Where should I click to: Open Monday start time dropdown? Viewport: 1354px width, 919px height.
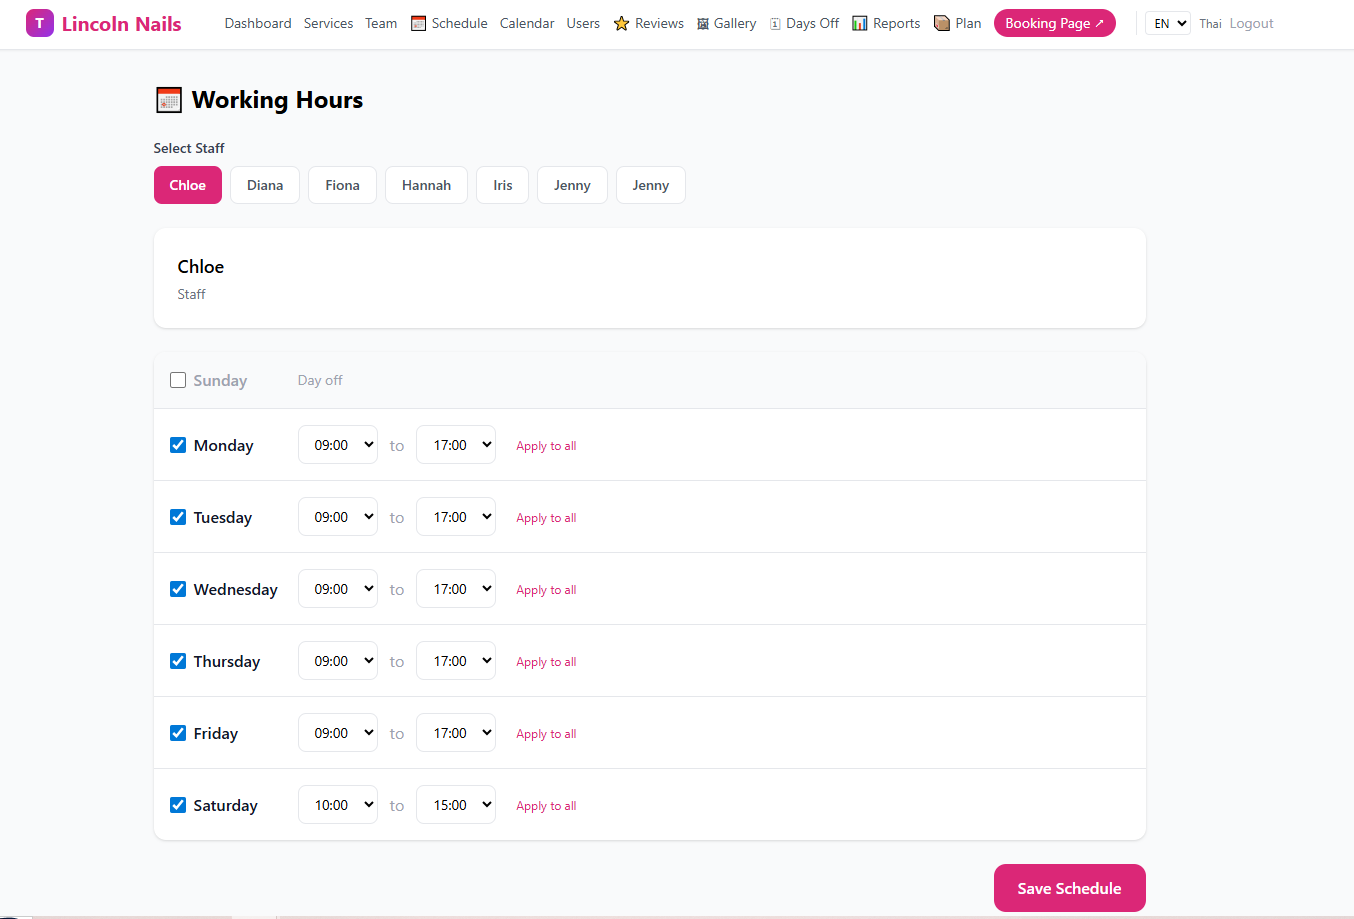[338, 445]
